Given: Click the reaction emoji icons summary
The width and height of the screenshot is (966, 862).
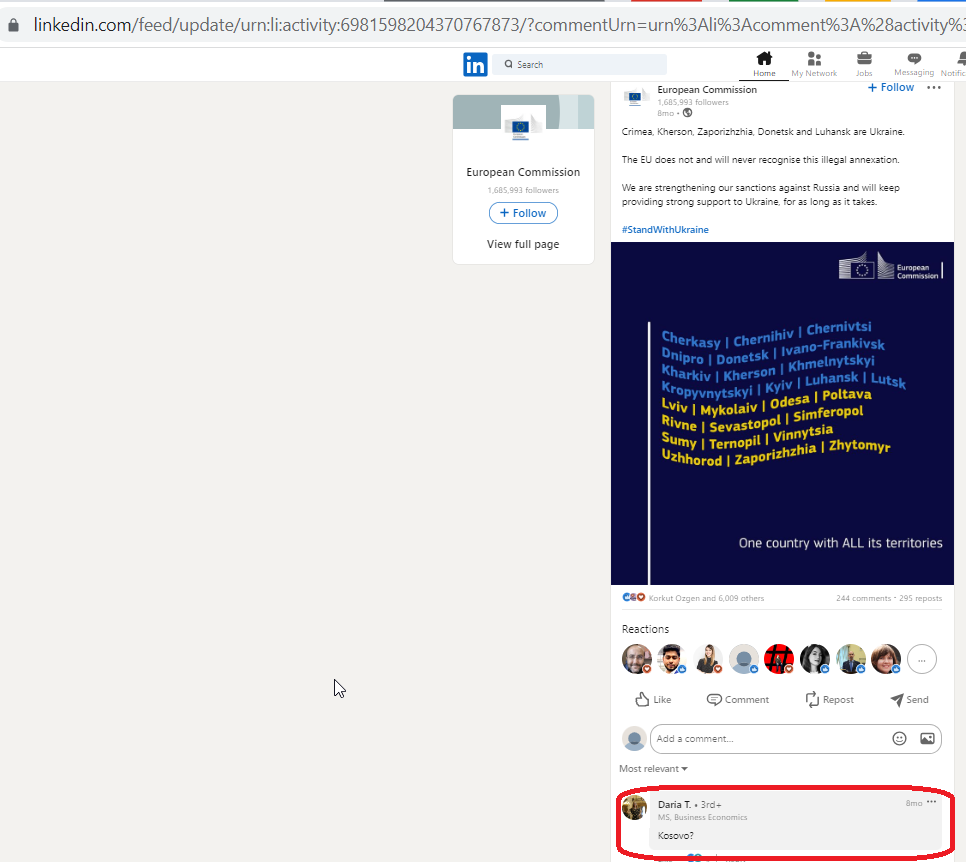Looking at the screenshot, I should 634,597.
